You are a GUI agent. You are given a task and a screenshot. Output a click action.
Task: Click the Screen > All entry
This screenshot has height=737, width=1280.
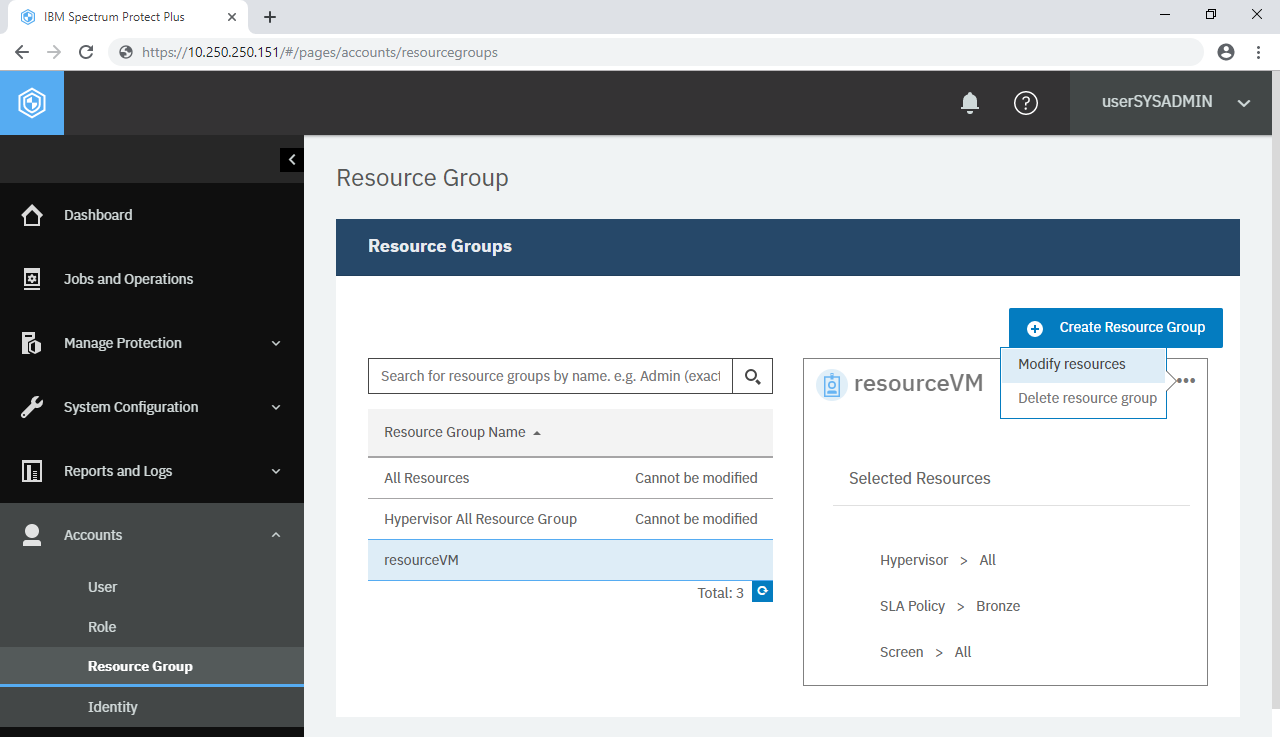coord(926,652)
